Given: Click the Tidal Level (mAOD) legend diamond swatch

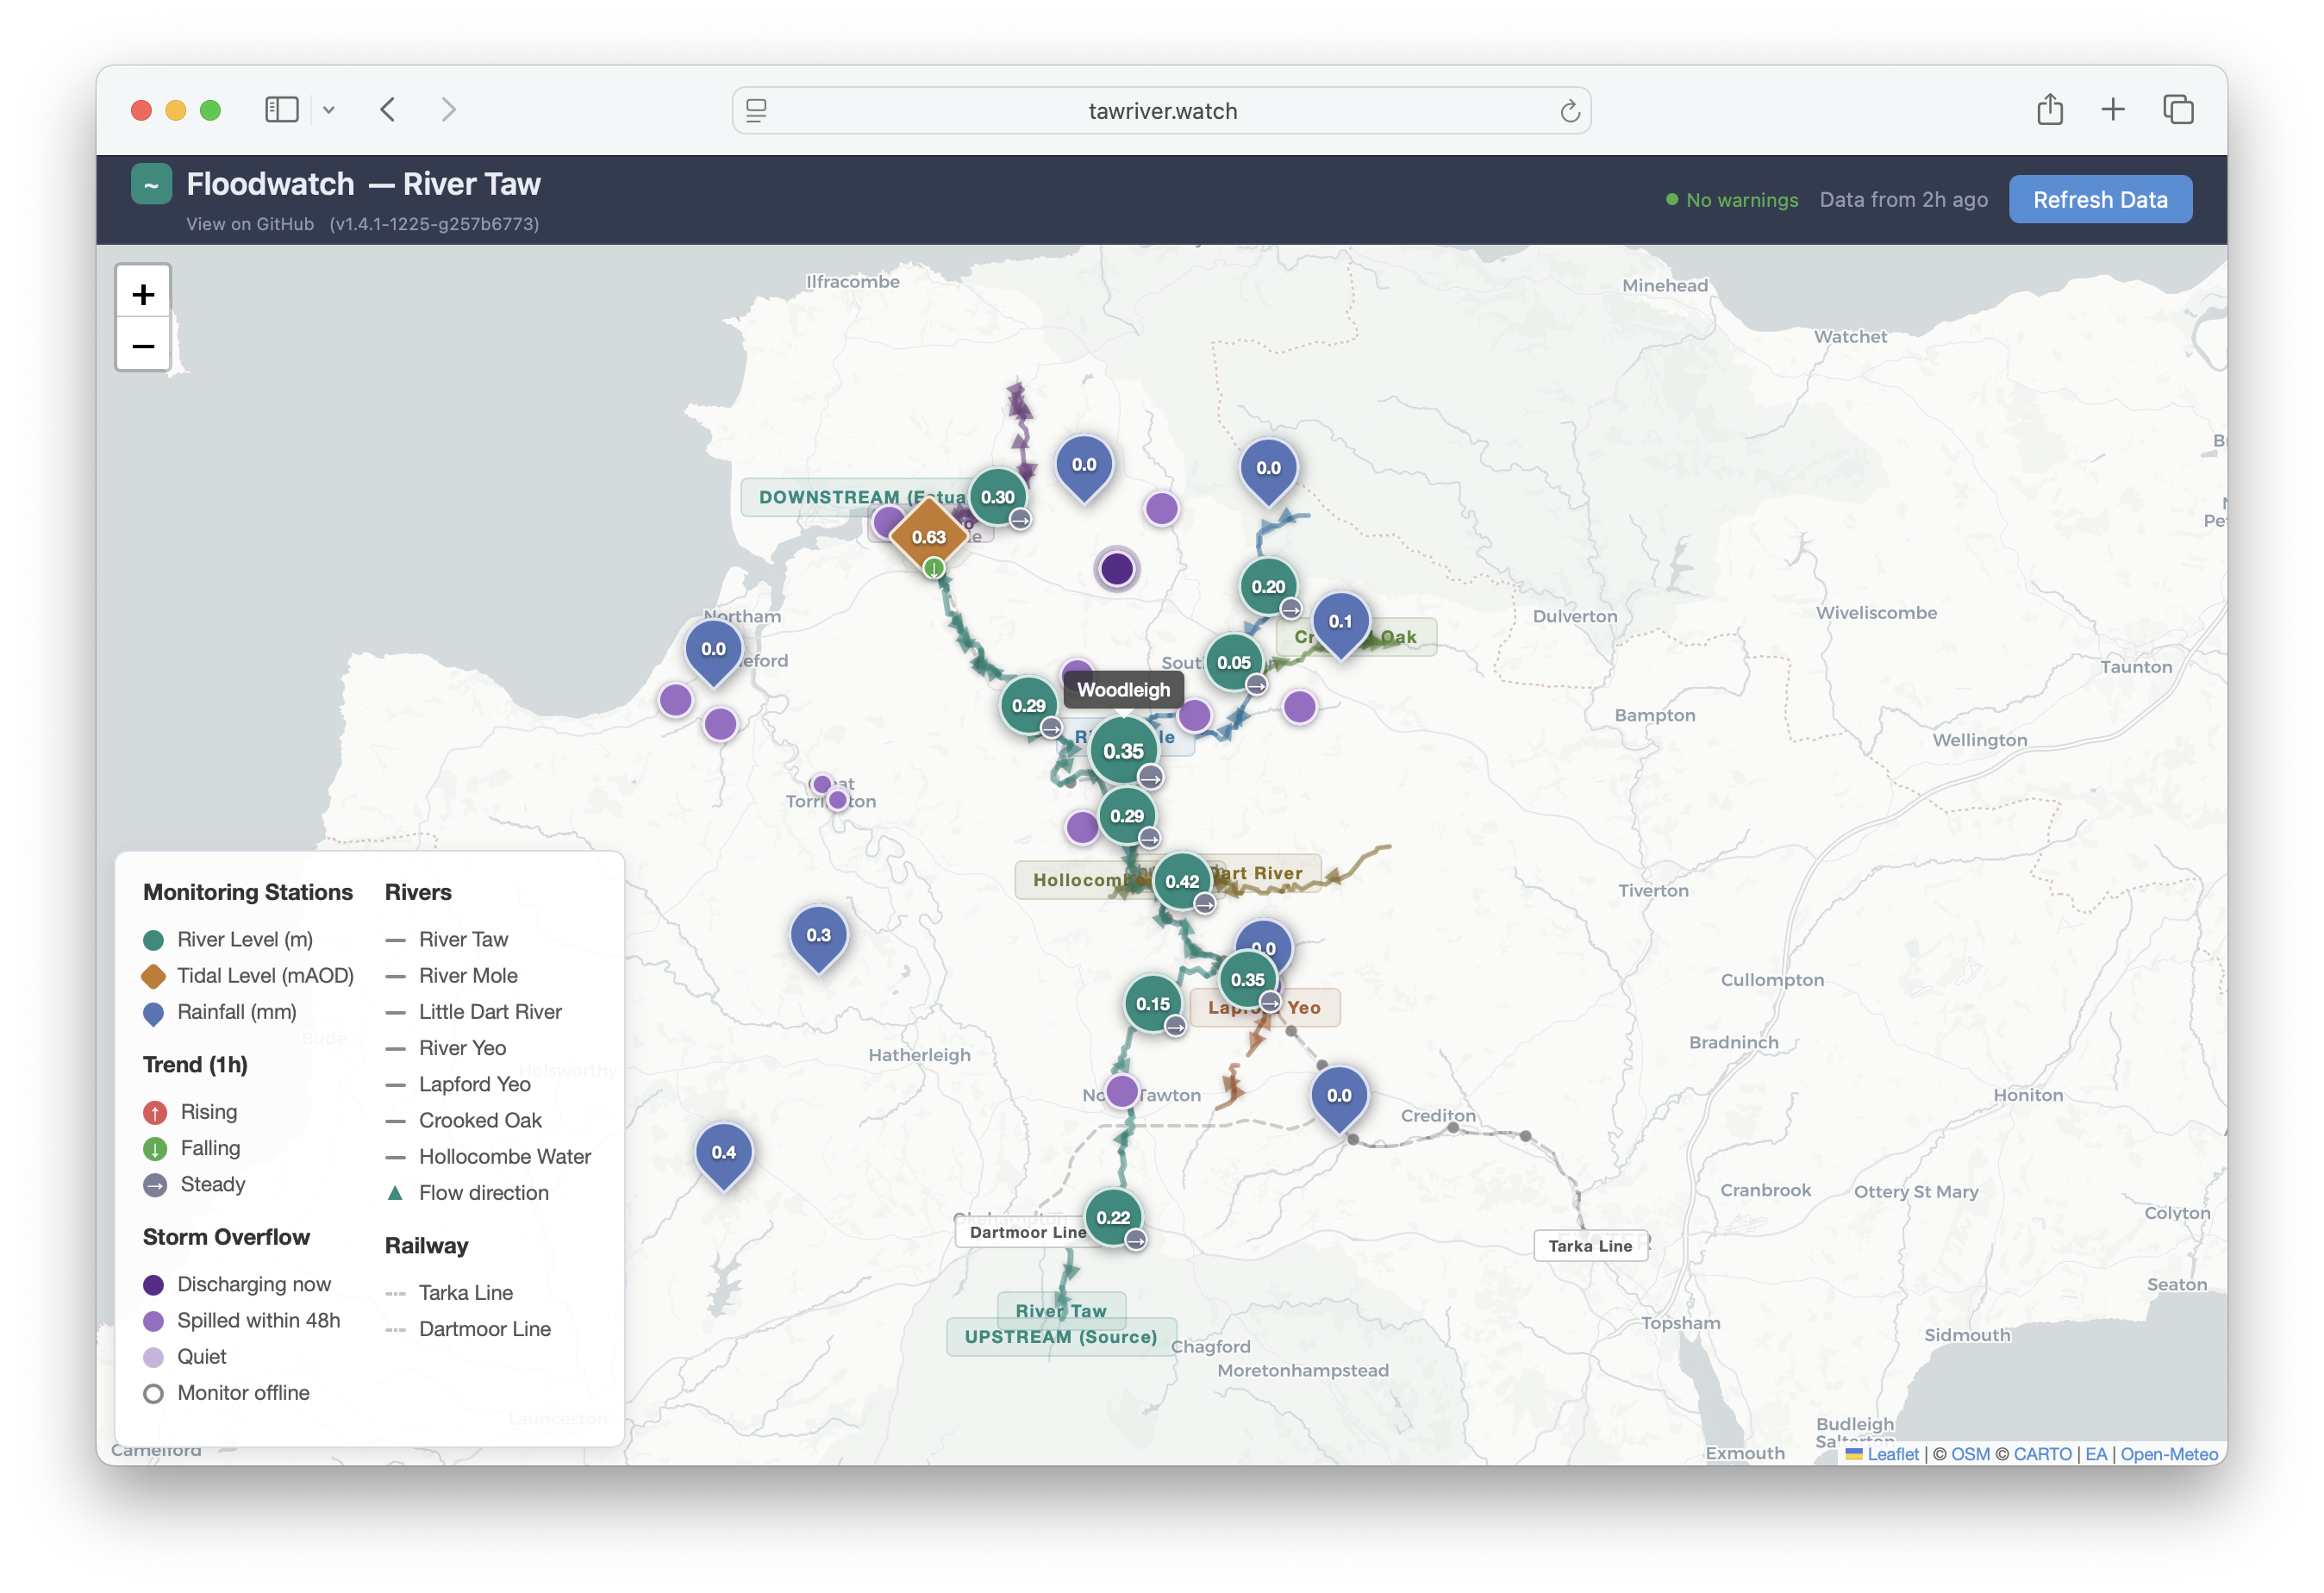Looking at the screenshot, I should (x=153, y=976).
